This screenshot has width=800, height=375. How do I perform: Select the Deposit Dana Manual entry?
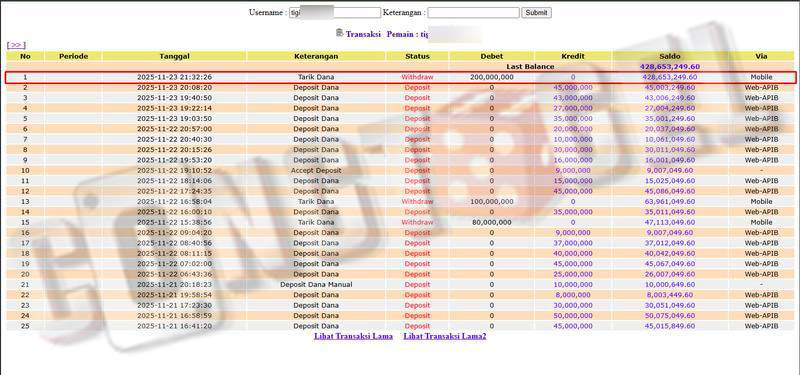(x=316, y=284)
